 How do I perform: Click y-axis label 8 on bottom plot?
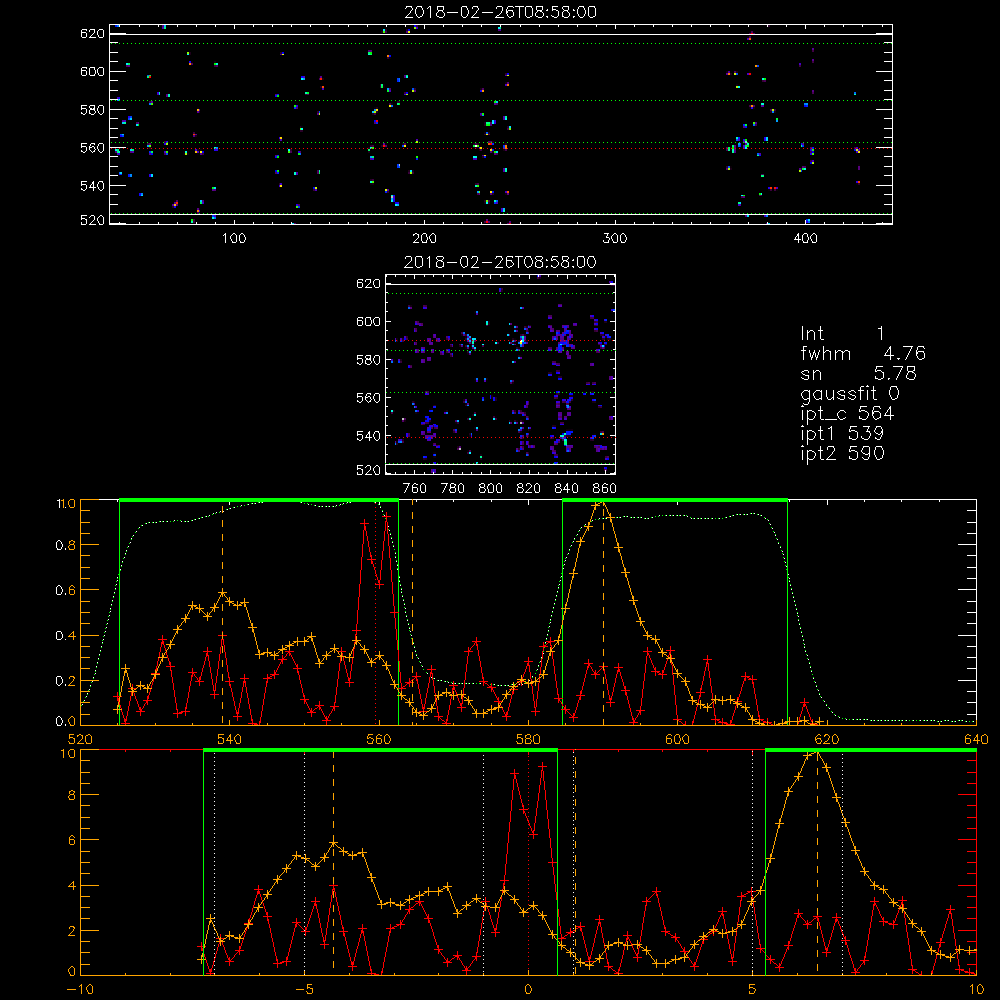coord(71,795)
